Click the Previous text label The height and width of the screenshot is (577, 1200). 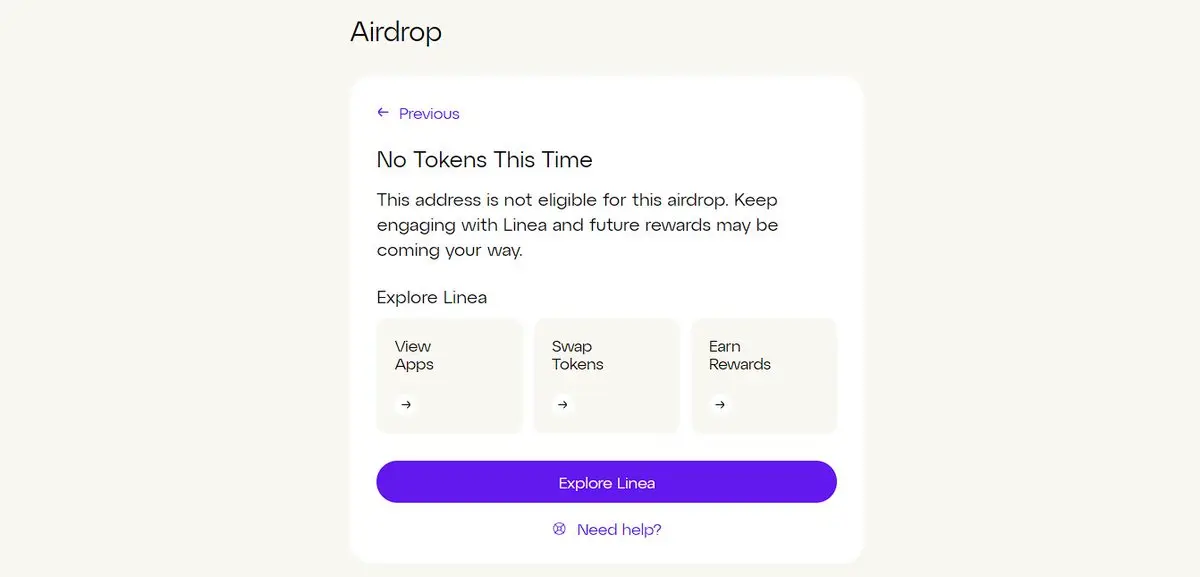click(429, 114)
